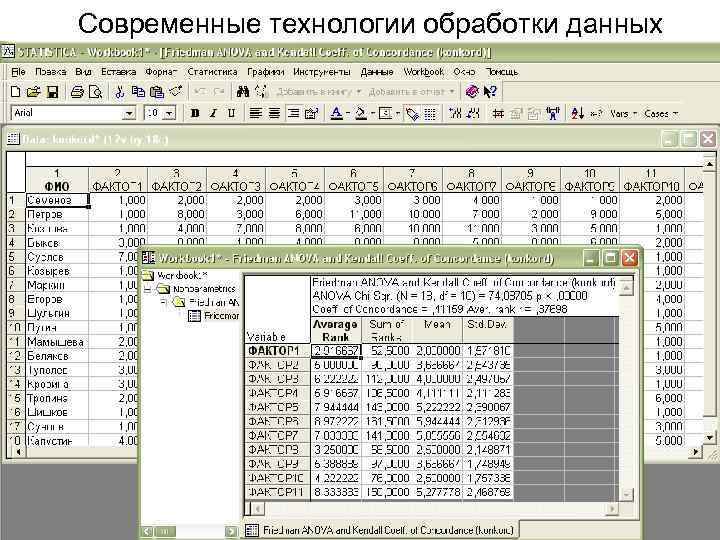Viewport: 720px width, 540px height.
Task: Click the help books icon
Action: pos(472,91)
